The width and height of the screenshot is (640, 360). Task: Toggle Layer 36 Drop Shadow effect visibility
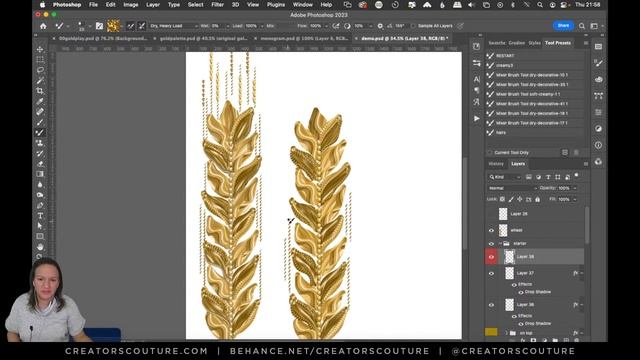[x=521, y=324]
